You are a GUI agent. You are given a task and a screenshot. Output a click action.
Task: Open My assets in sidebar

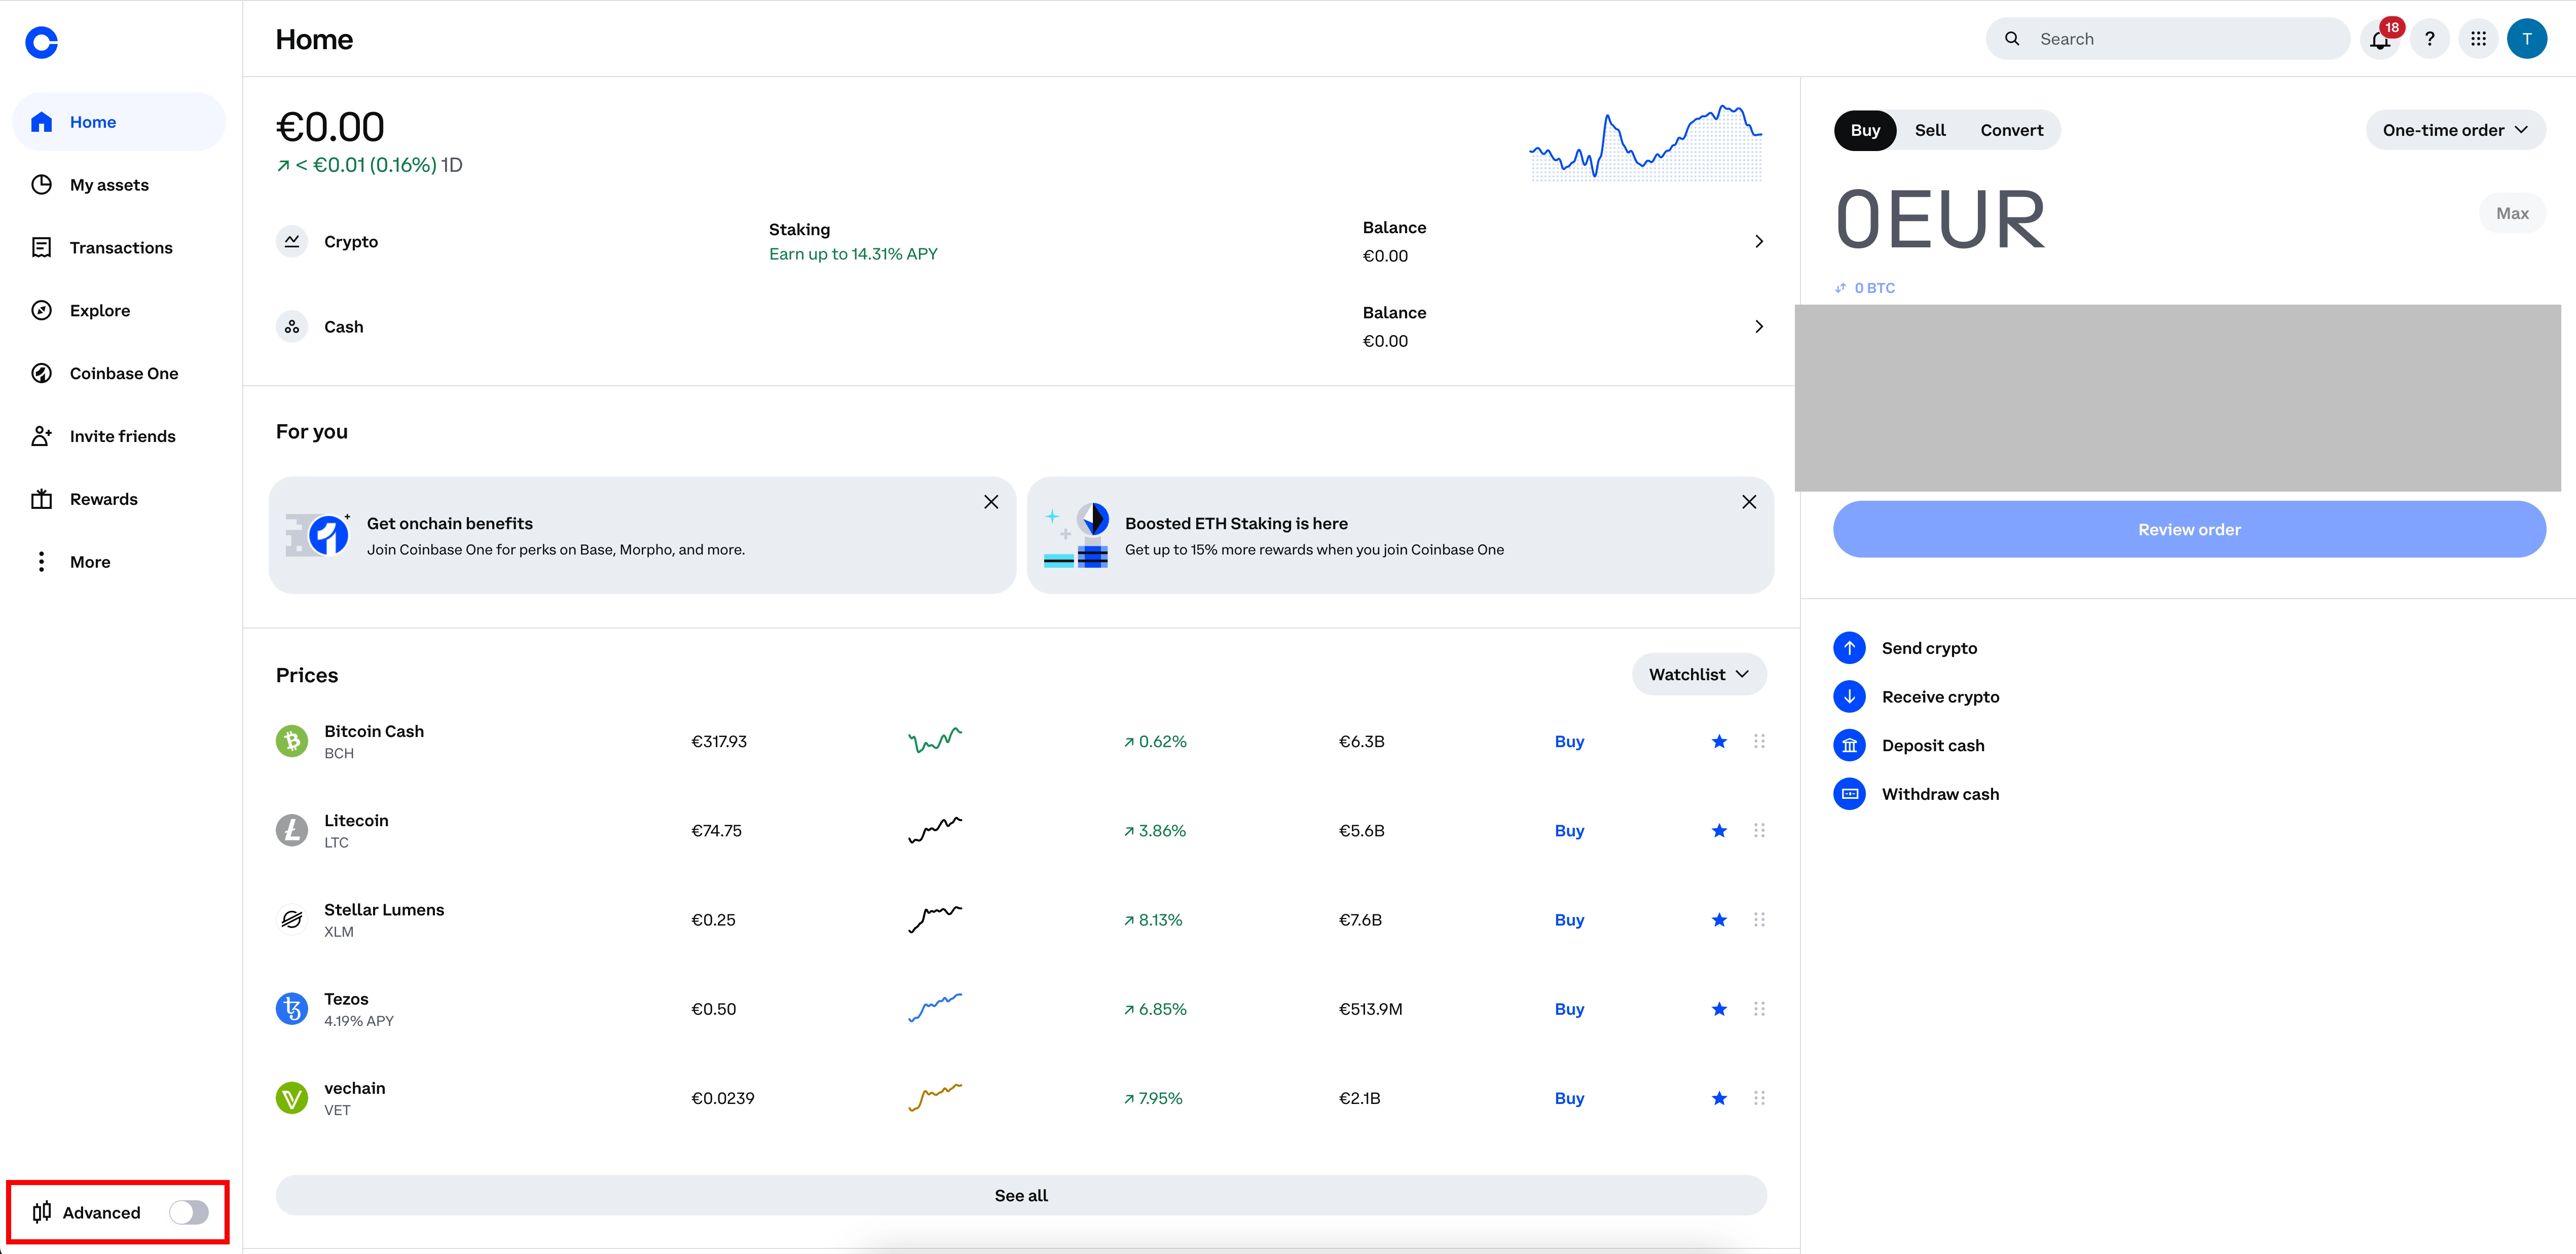pos(119,185)
